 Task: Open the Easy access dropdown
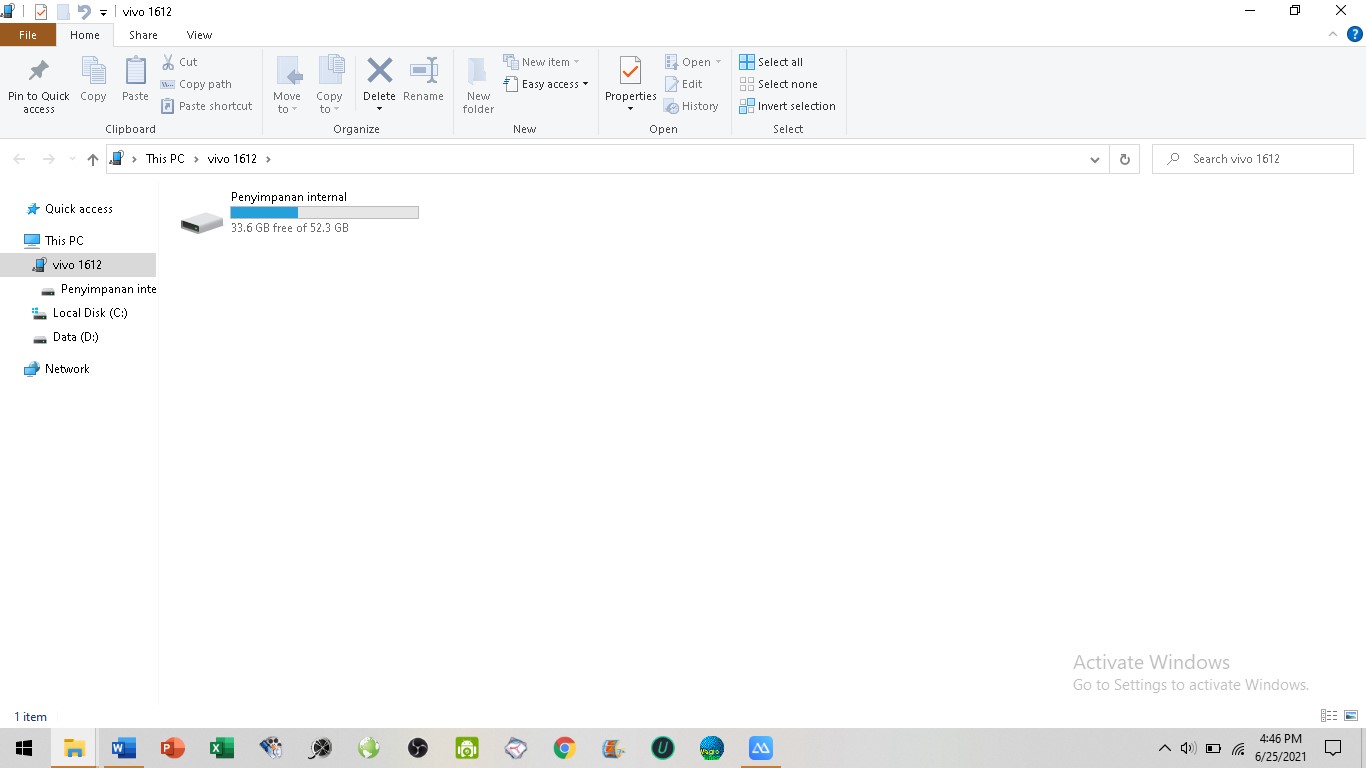(545, 84)
